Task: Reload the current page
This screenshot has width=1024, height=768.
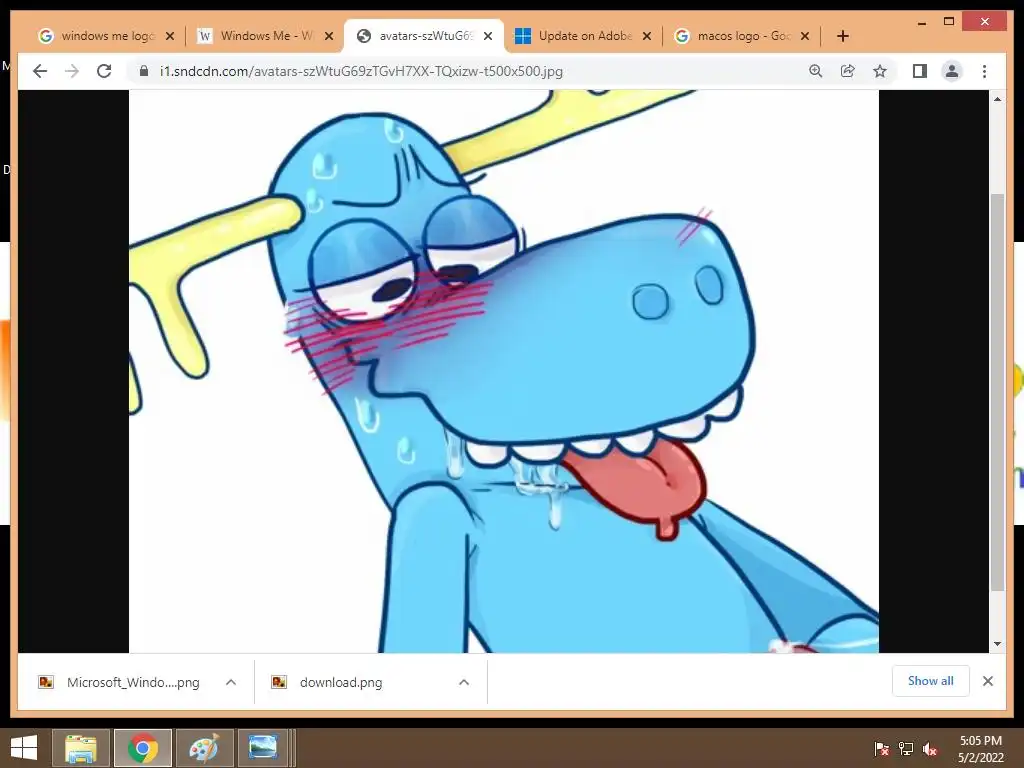Action: pyautogui.click(x=104, y=71)
